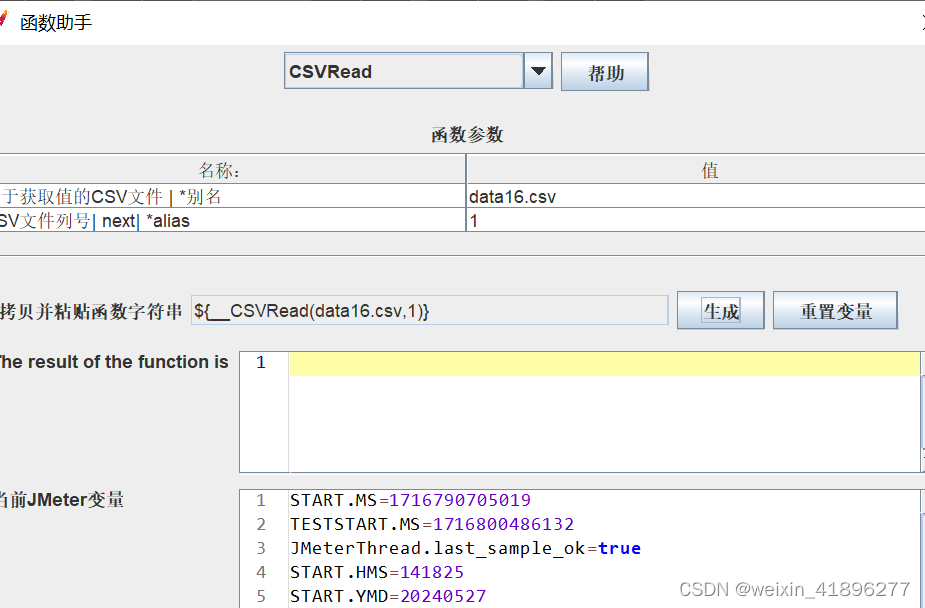Click the 帮助 help button

pos(604,71)
